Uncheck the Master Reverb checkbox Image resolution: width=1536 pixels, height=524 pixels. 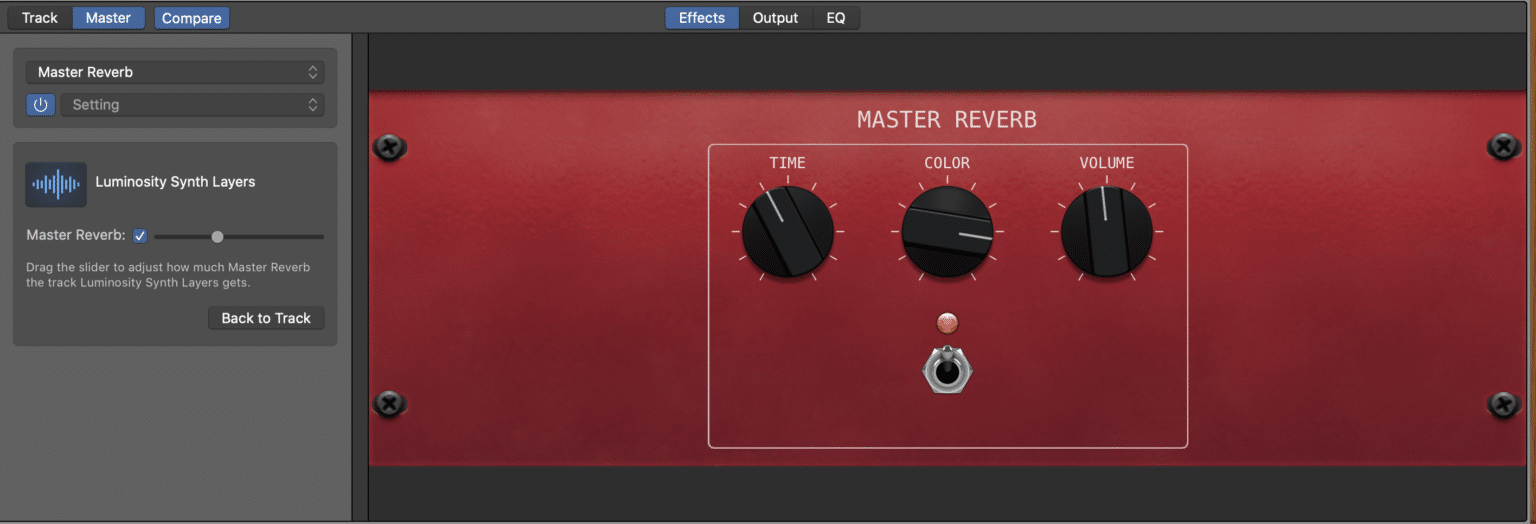pos(140,236)
